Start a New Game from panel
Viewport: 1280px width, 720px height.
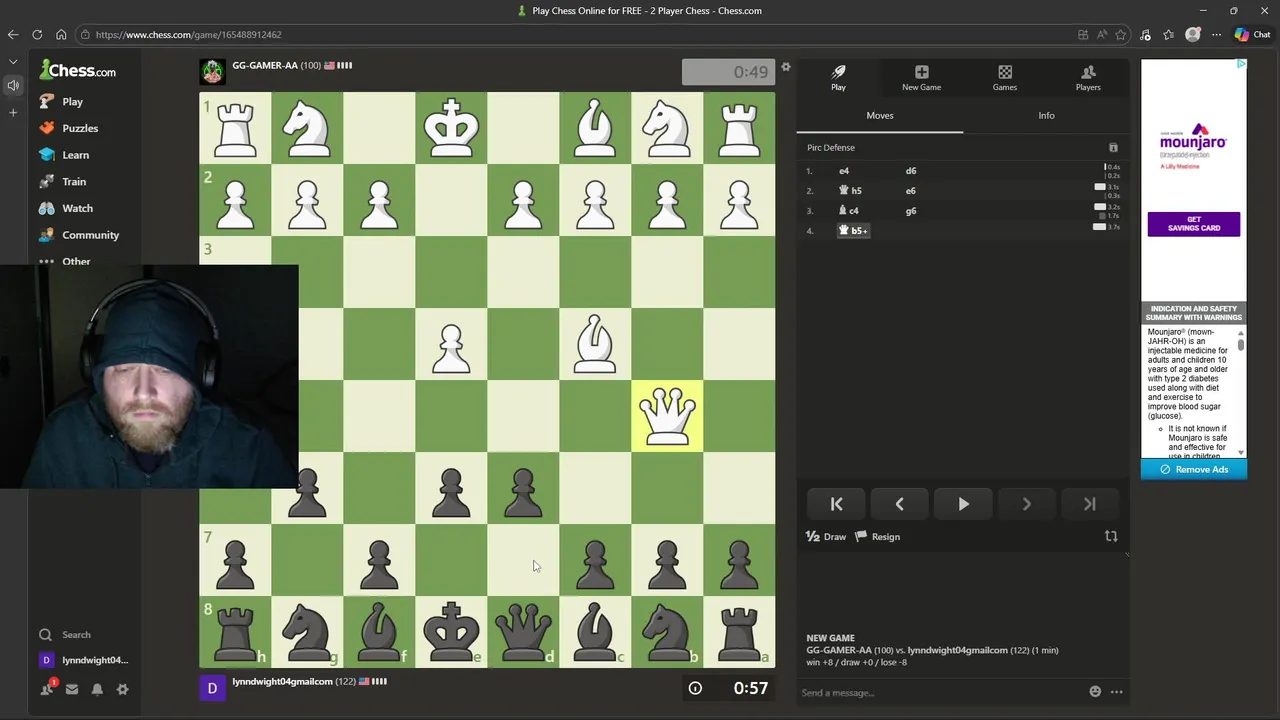click(921, 78)
